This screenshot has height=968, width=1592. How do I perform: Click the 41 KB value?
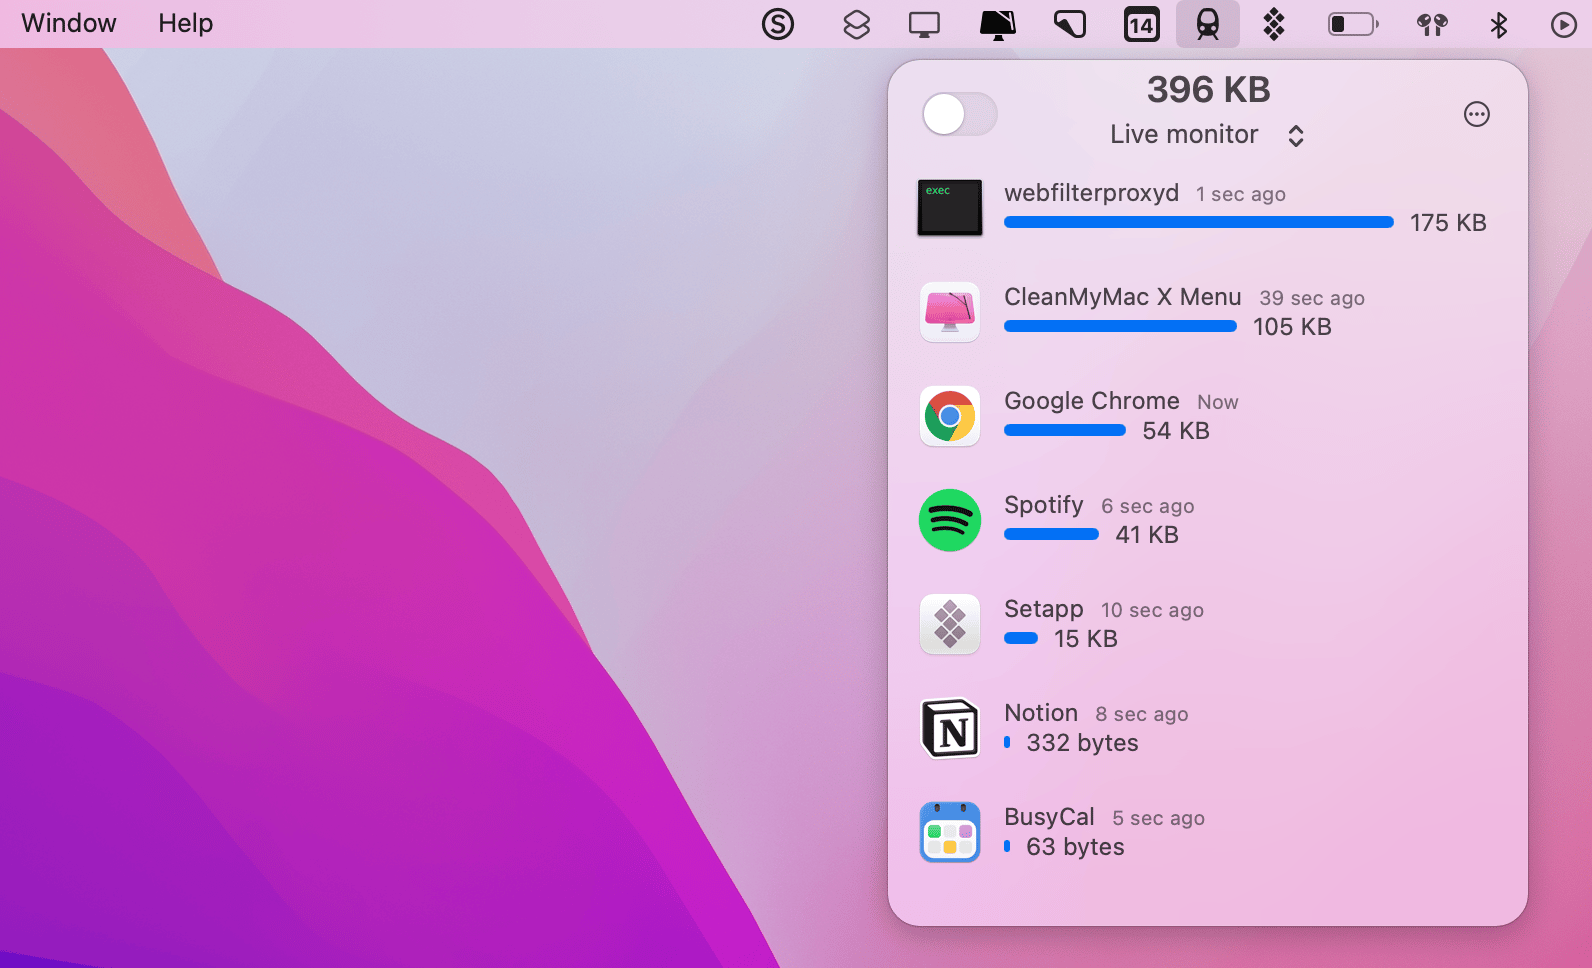[x=1147, y=535]
